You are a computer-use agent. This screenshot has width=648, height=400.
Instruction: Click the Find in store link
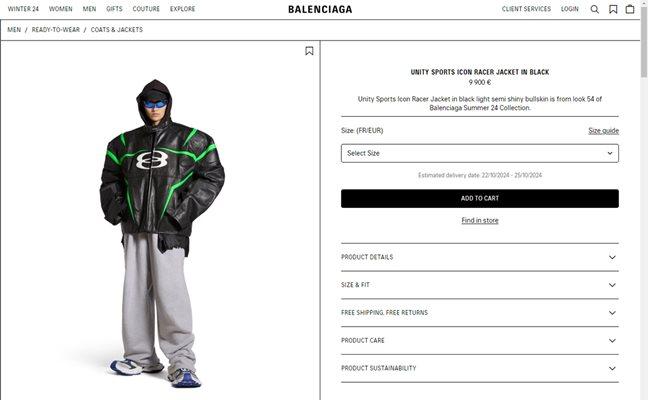click(480, 220)
